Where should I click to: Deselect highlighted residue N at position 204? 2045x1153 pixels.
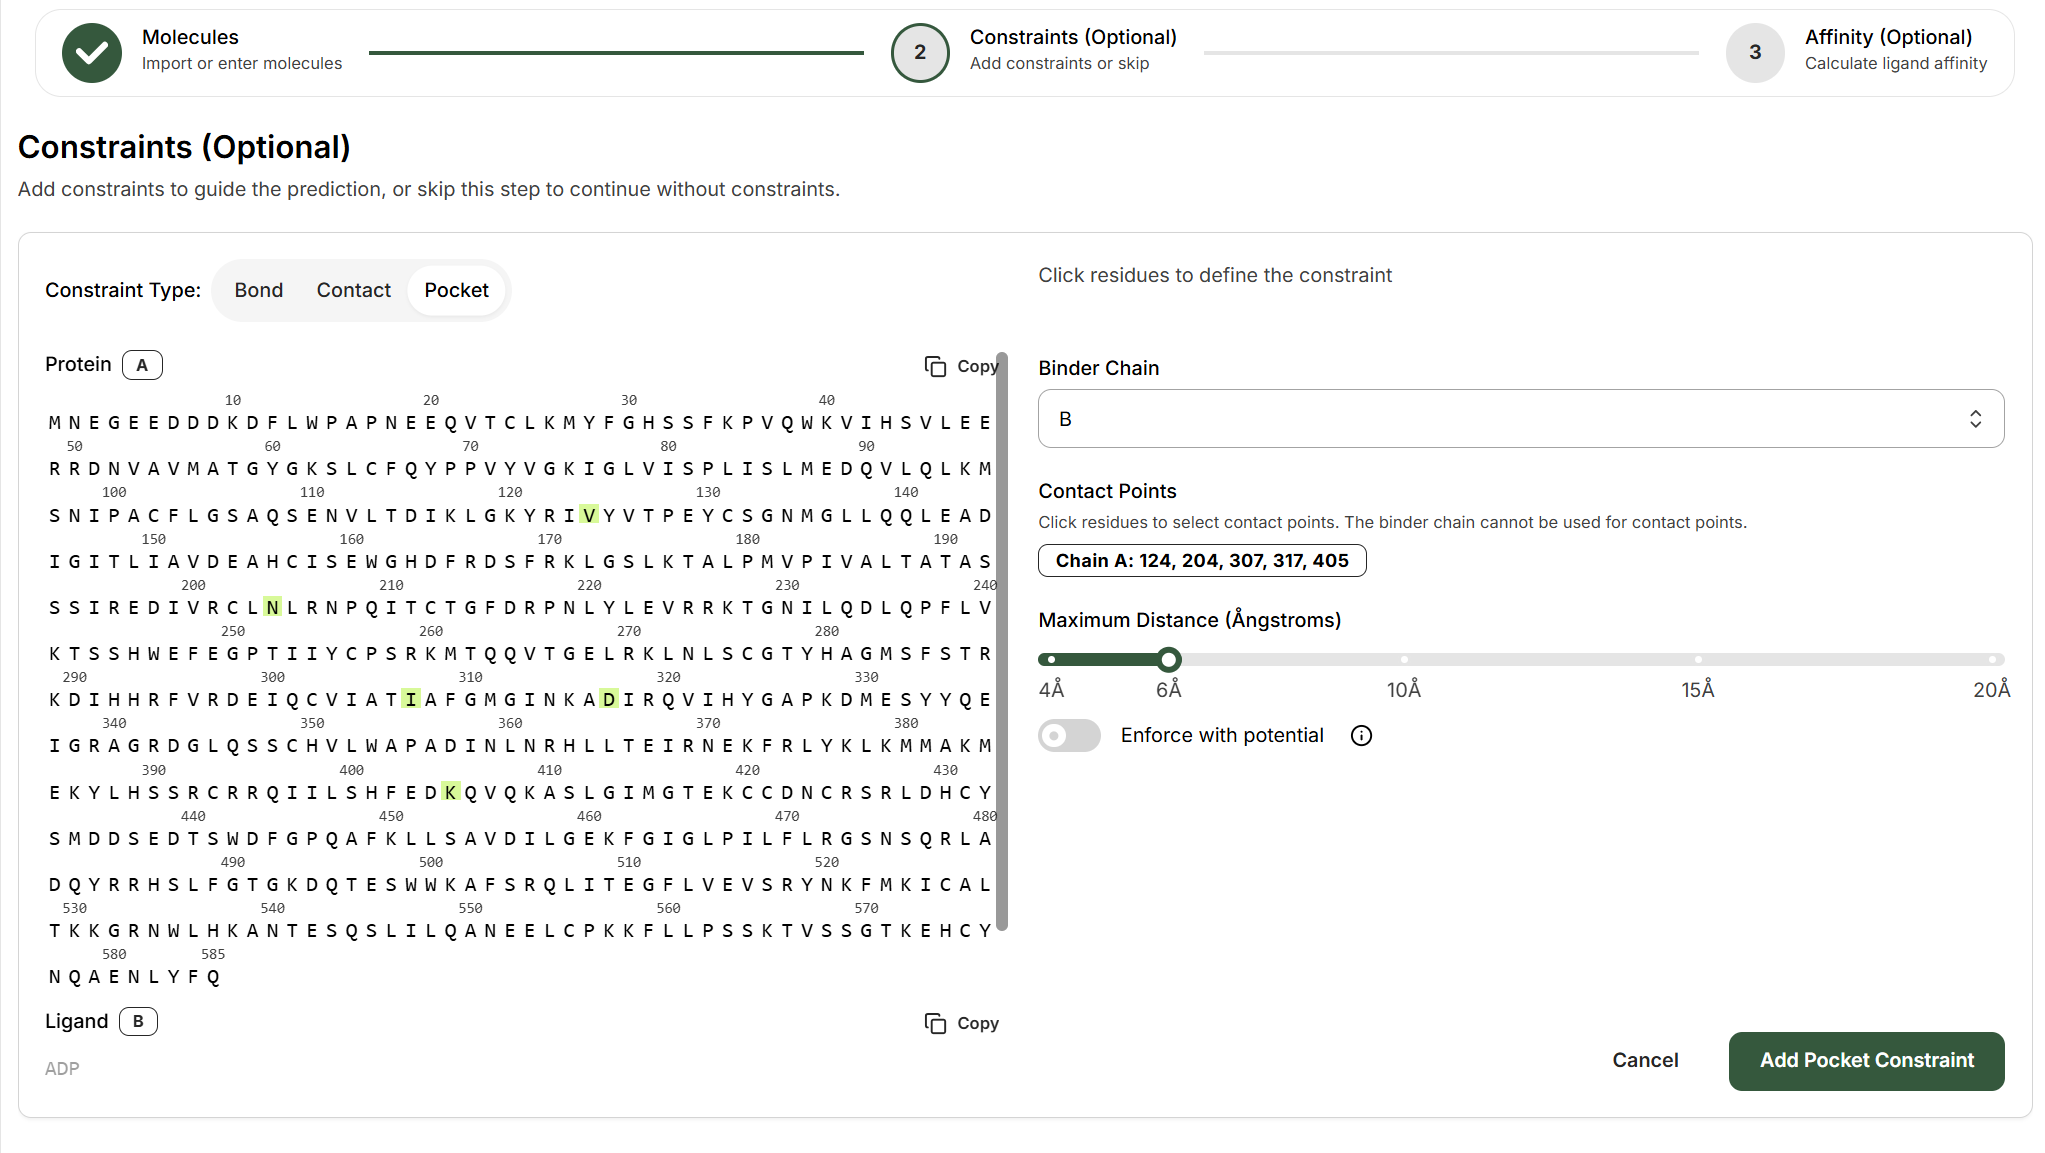pyautogui.click(x=272, y=607)
